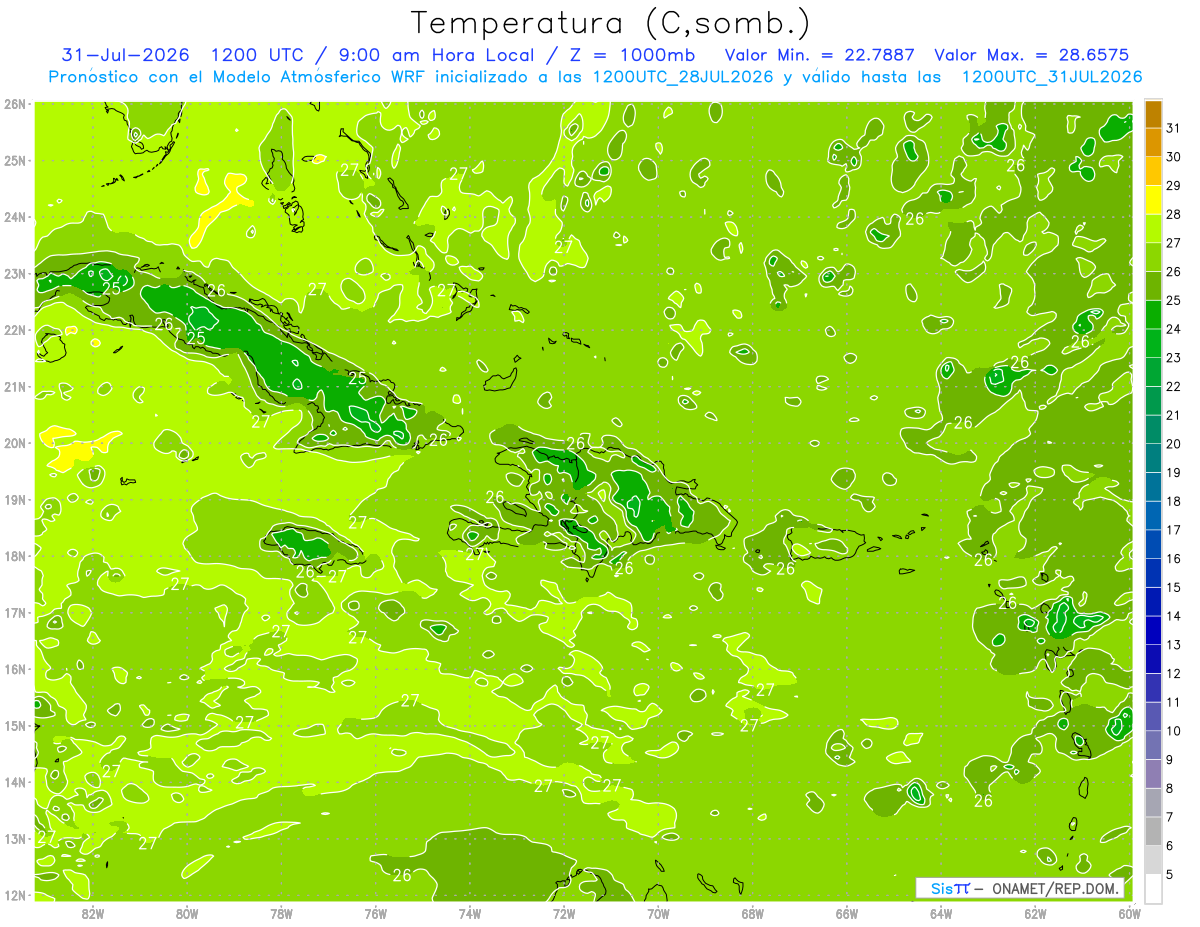This screenshot has width=1200, height=927.
Task: Click the "14N" latitude axis label
Action: tap(14, 782)
